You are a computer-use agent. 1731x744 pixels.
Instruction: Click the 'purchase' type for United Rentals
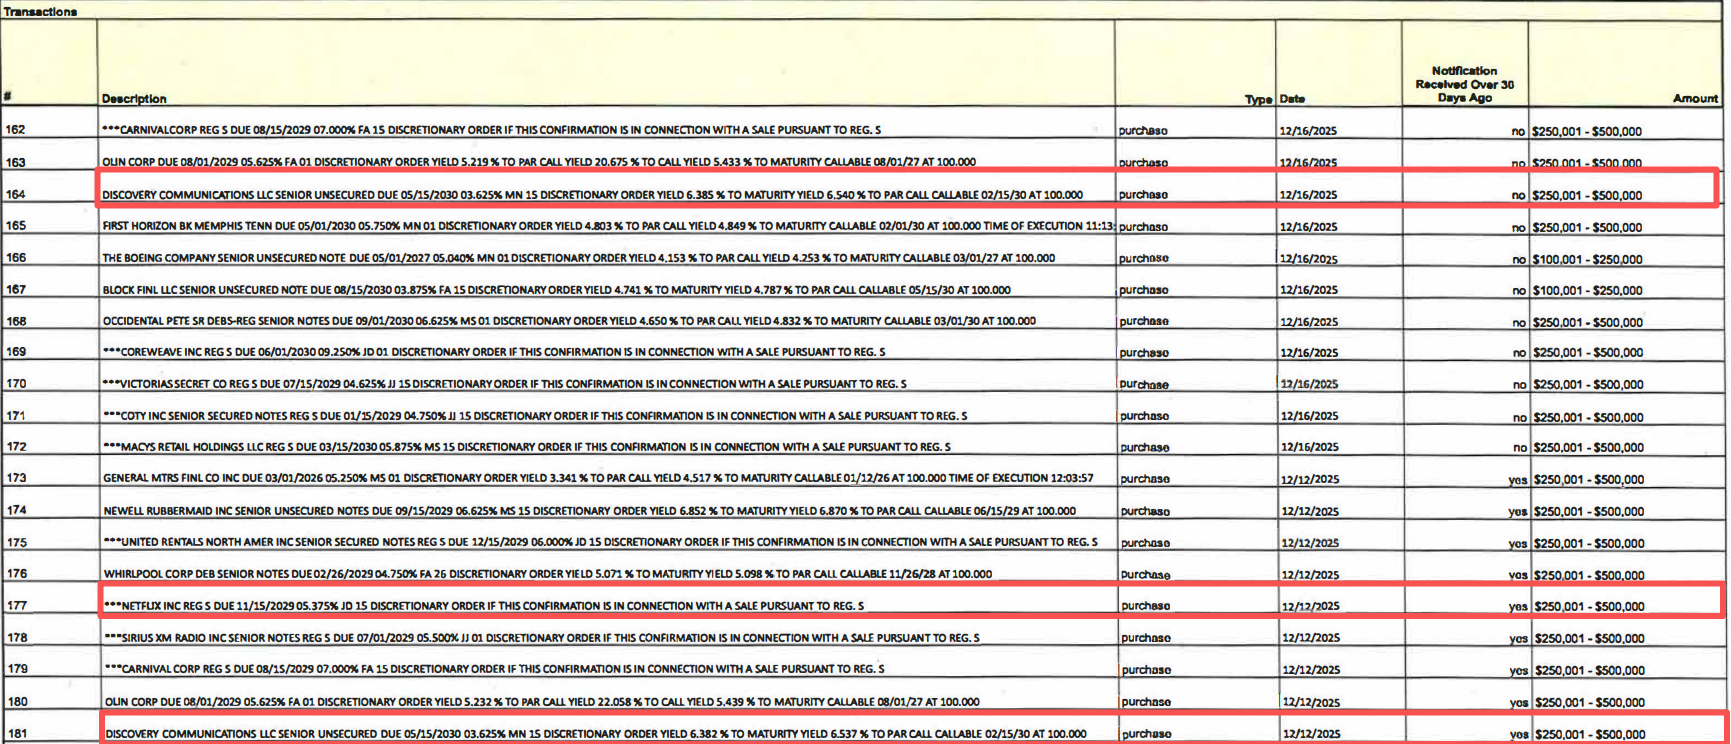1145,543
